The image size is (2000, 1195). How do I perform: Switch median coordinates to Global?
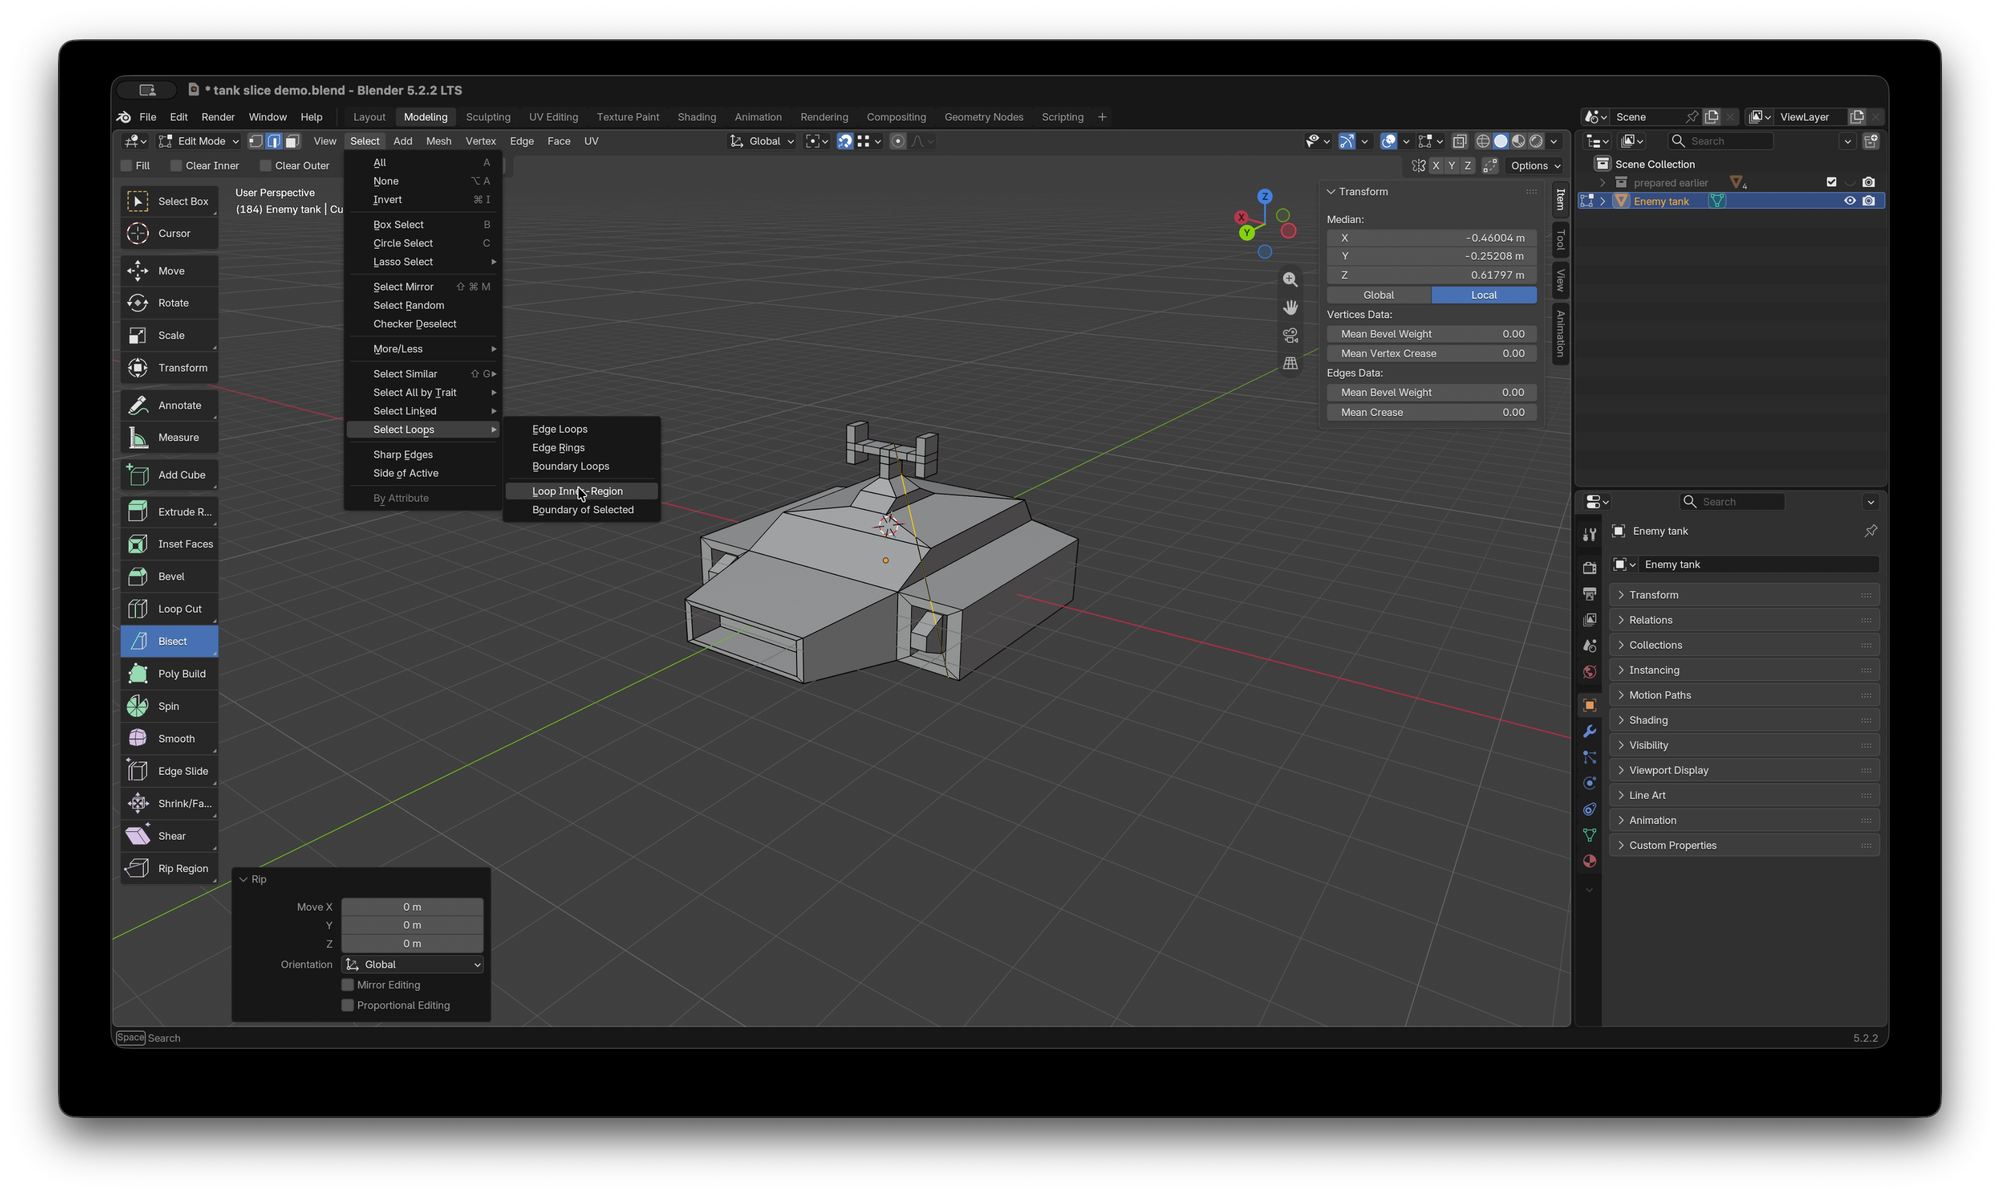(x=1378, y=295)
